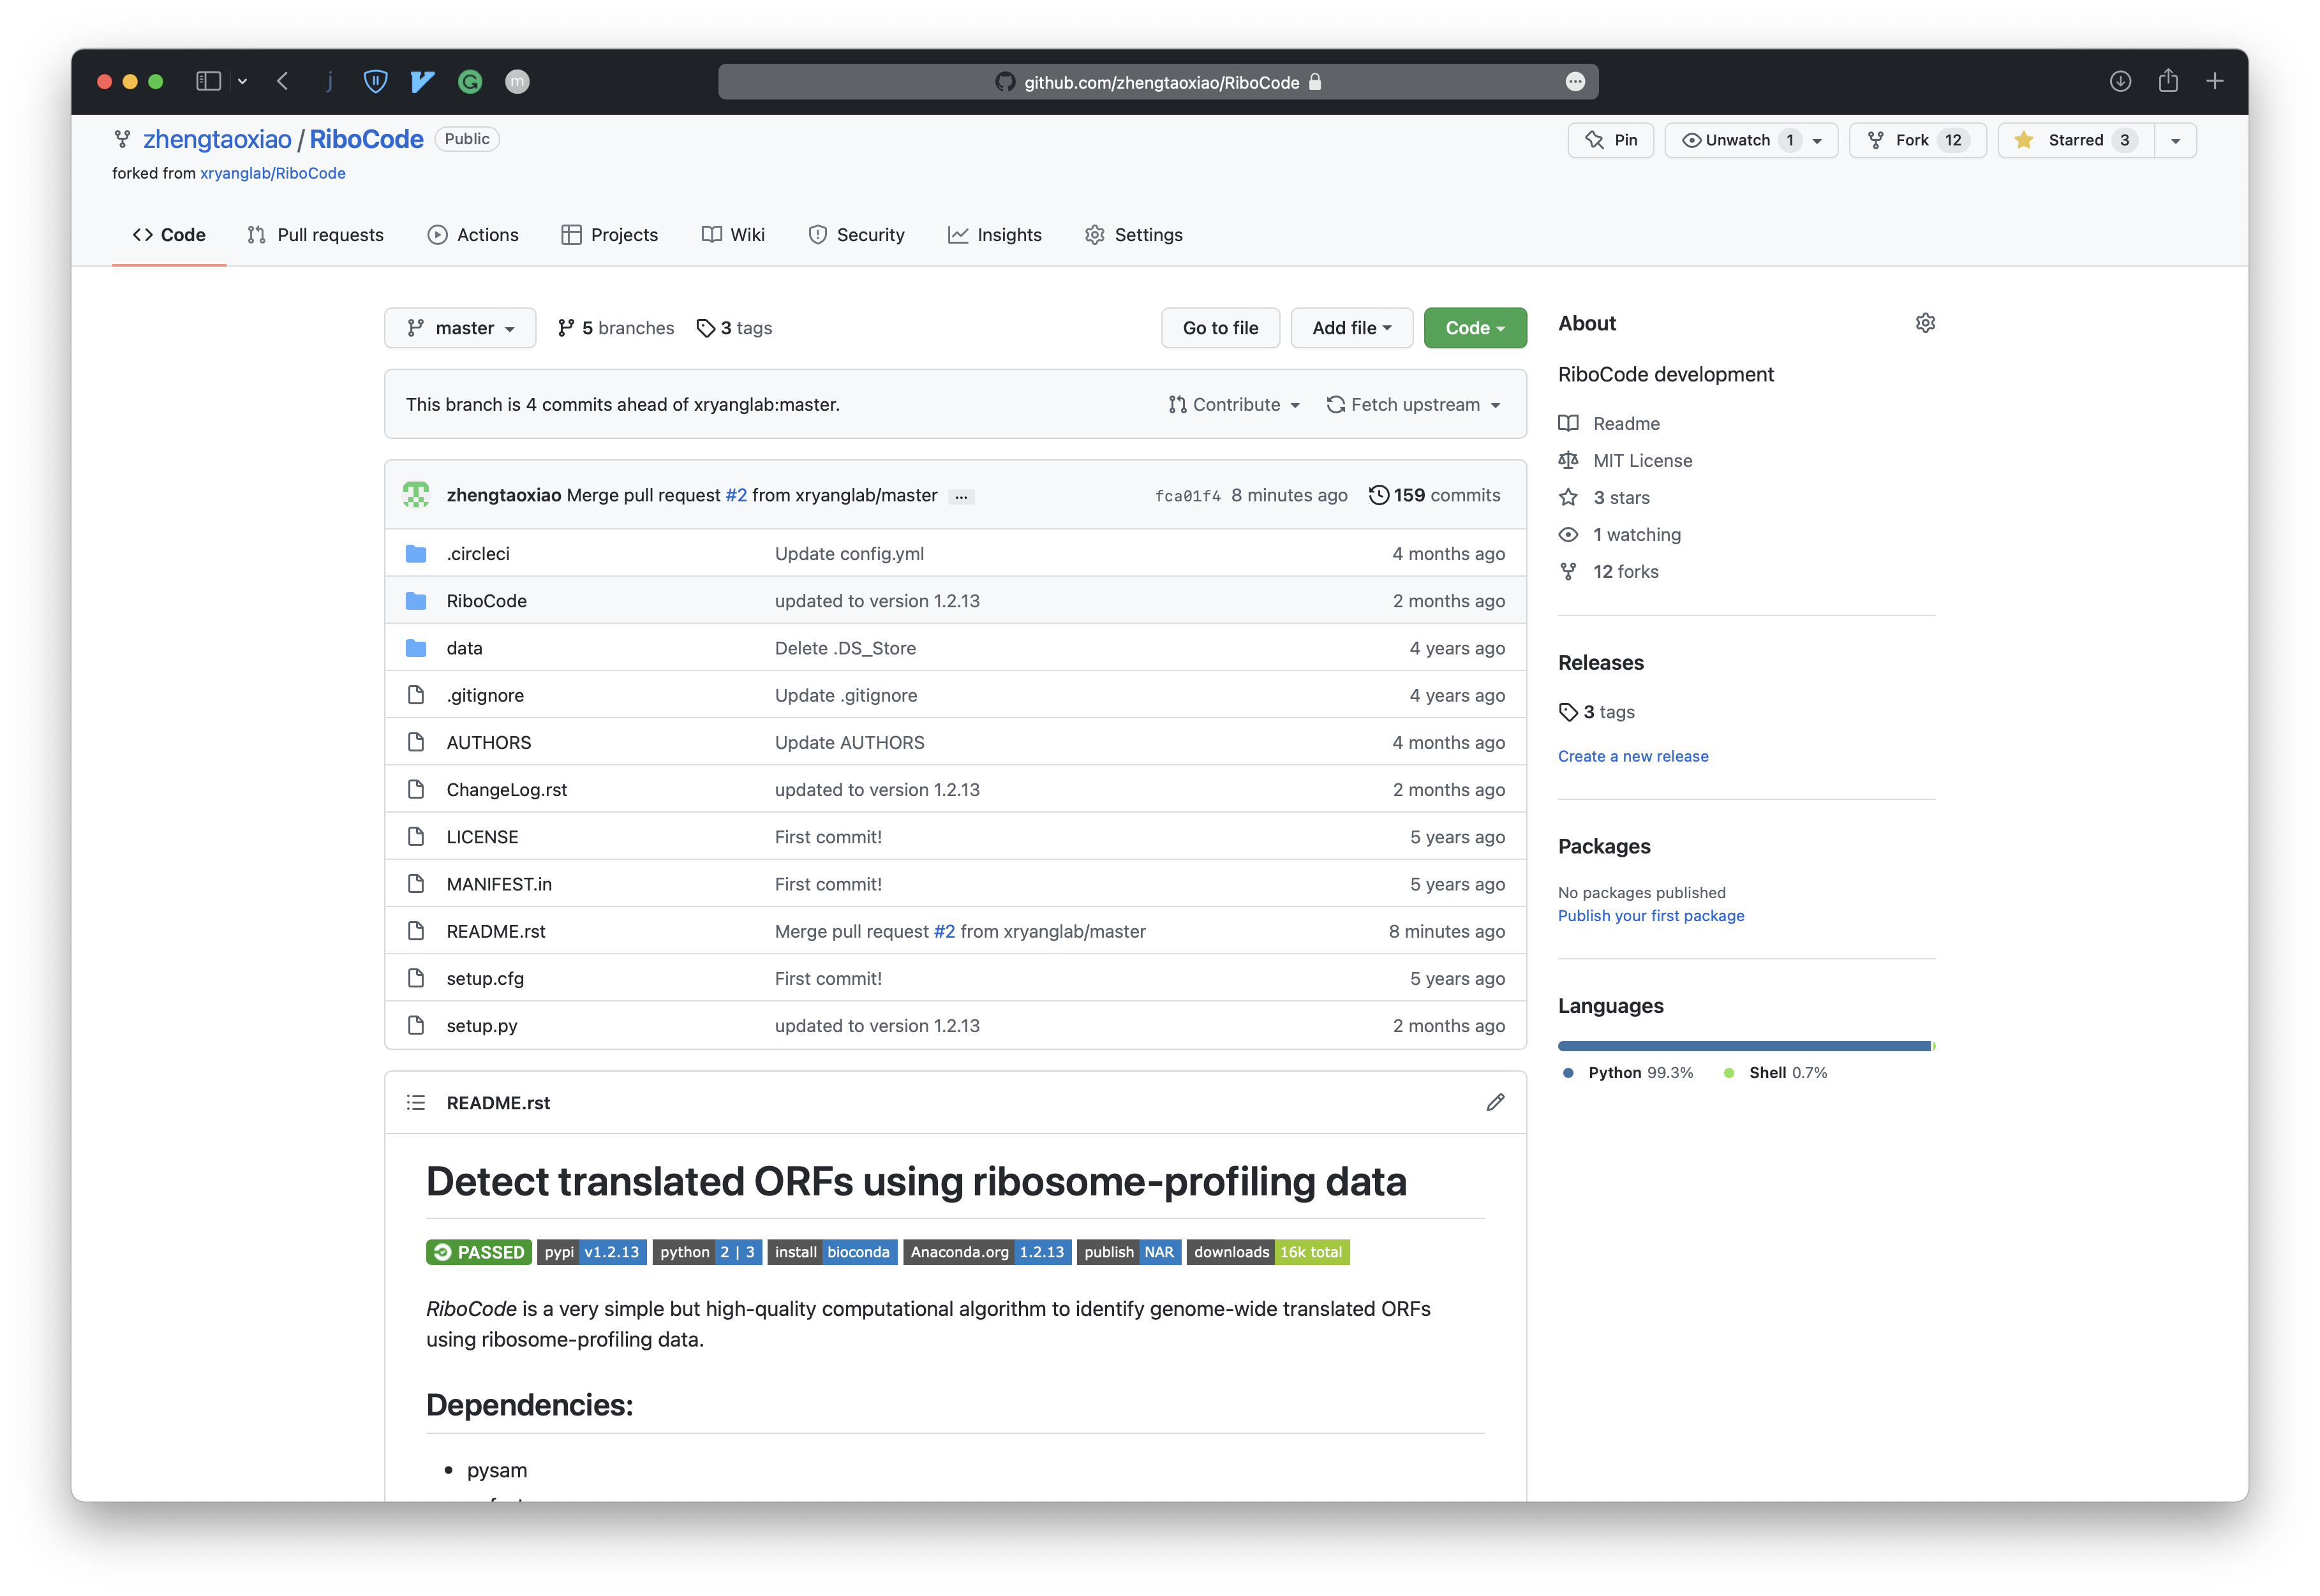Click the Safari sidebar toggle icon
This screenshot has height=1596, width=2320.
click(x=208, y=81)
